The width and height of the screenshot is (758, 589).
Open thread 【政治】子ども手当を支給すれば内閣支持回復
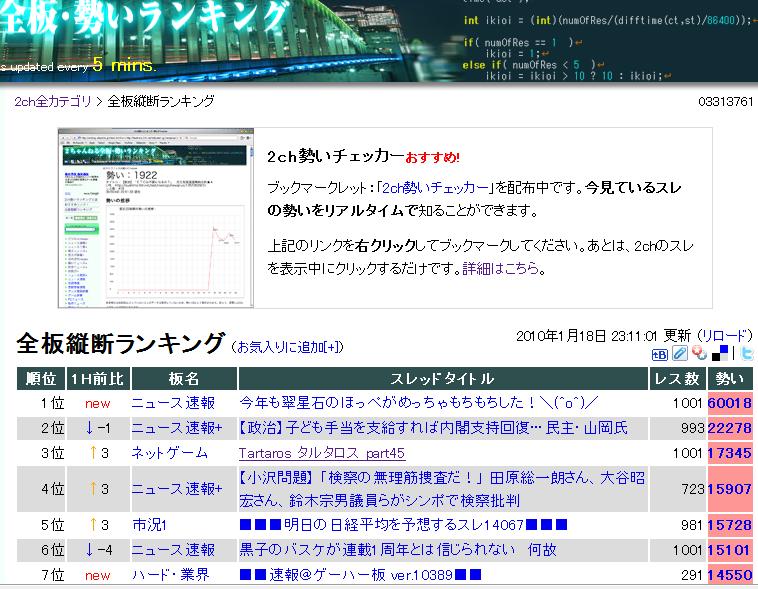[x=434, y=427]
